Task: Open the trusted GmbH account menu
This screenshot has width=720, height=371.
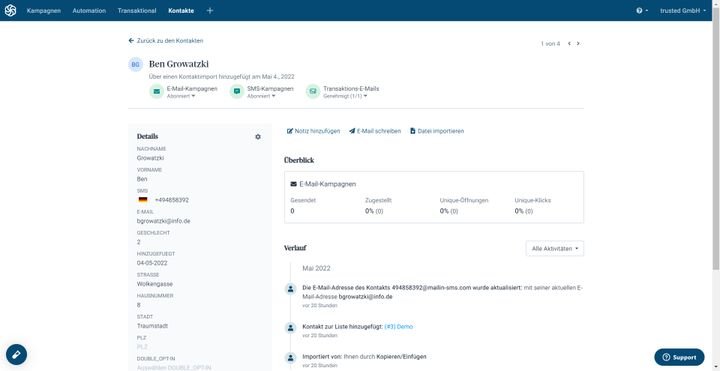Action: pos(683,11)
